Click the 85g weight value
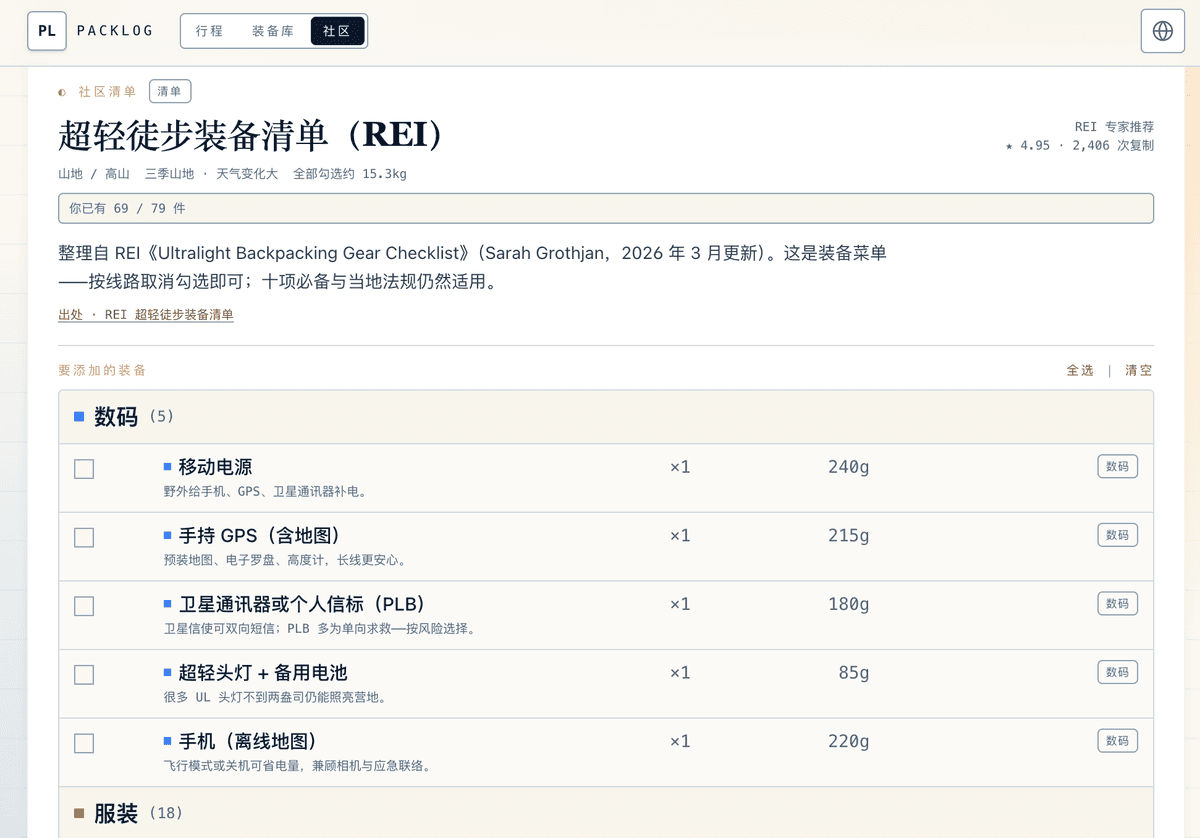 pos(854,673)
